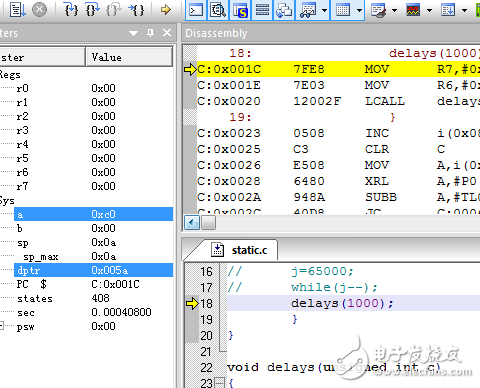Click disassembly line C:0x0028 XRL
480x388 pixels.
338,181
